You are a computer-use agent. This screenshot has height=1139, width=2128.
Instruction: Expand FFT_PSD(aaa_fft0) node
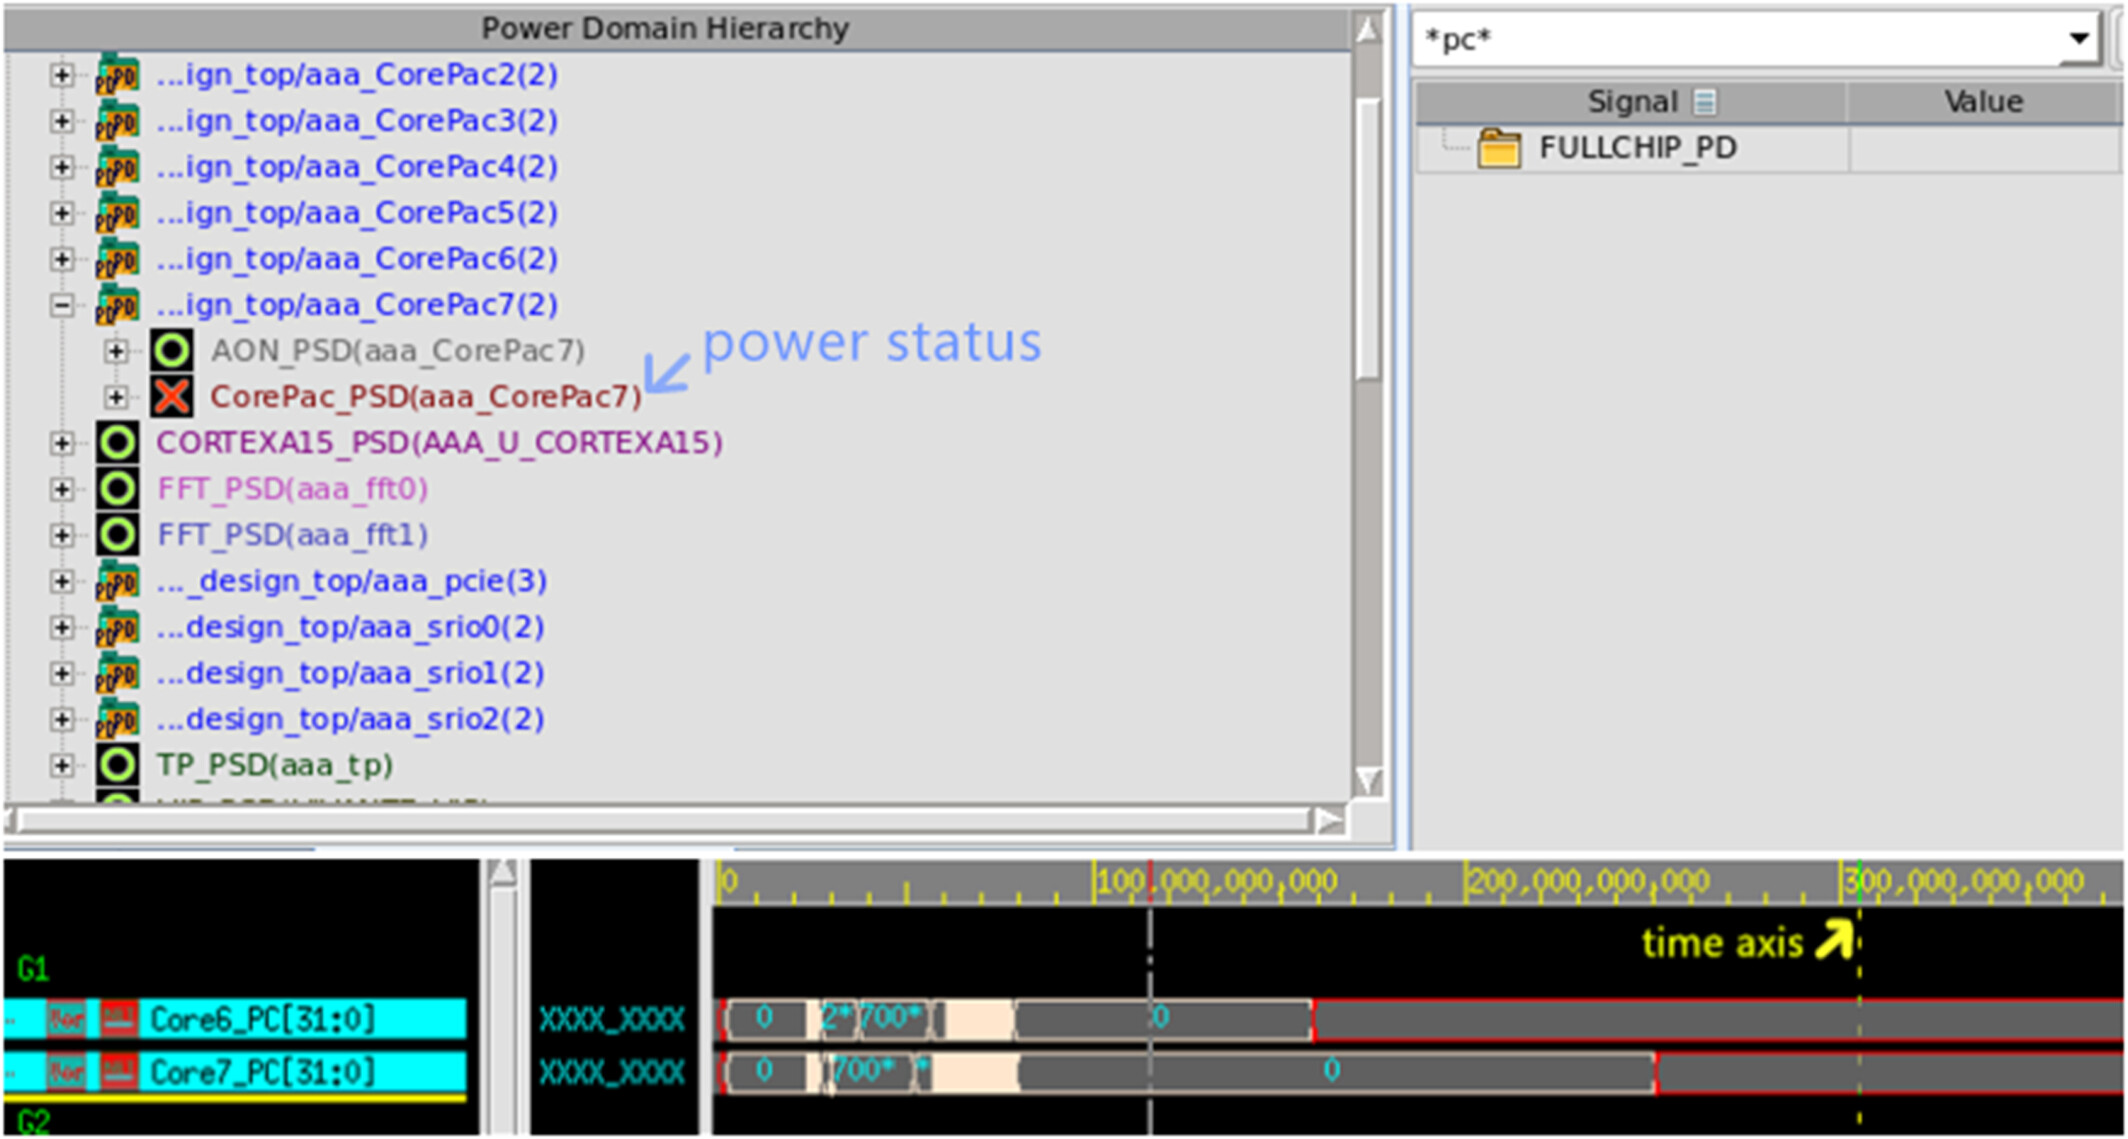(62, 490)
